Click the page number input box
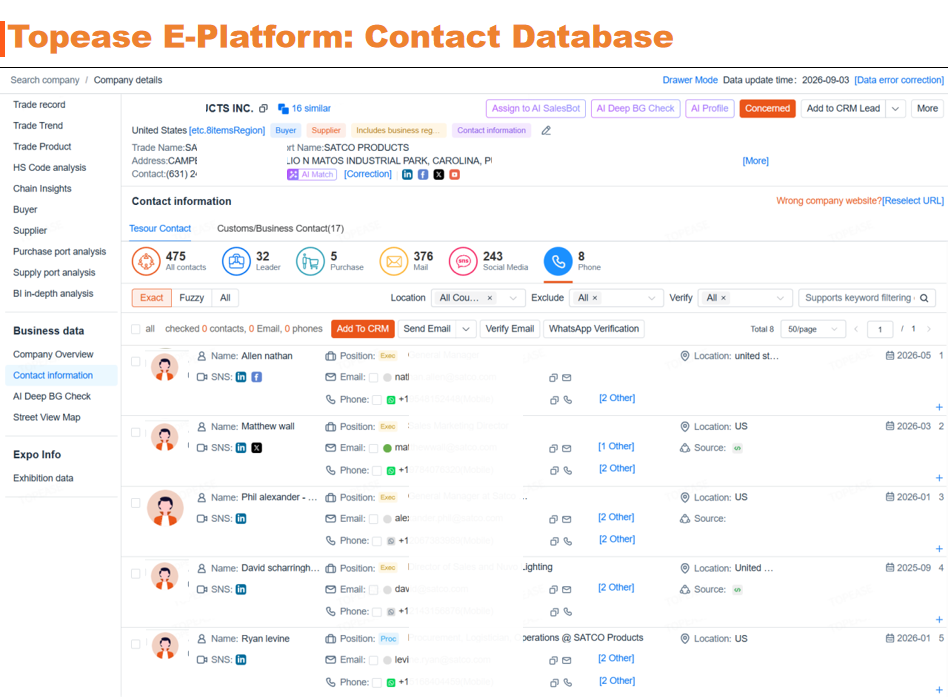Viewport: 948px width, 697px height. 880,329
